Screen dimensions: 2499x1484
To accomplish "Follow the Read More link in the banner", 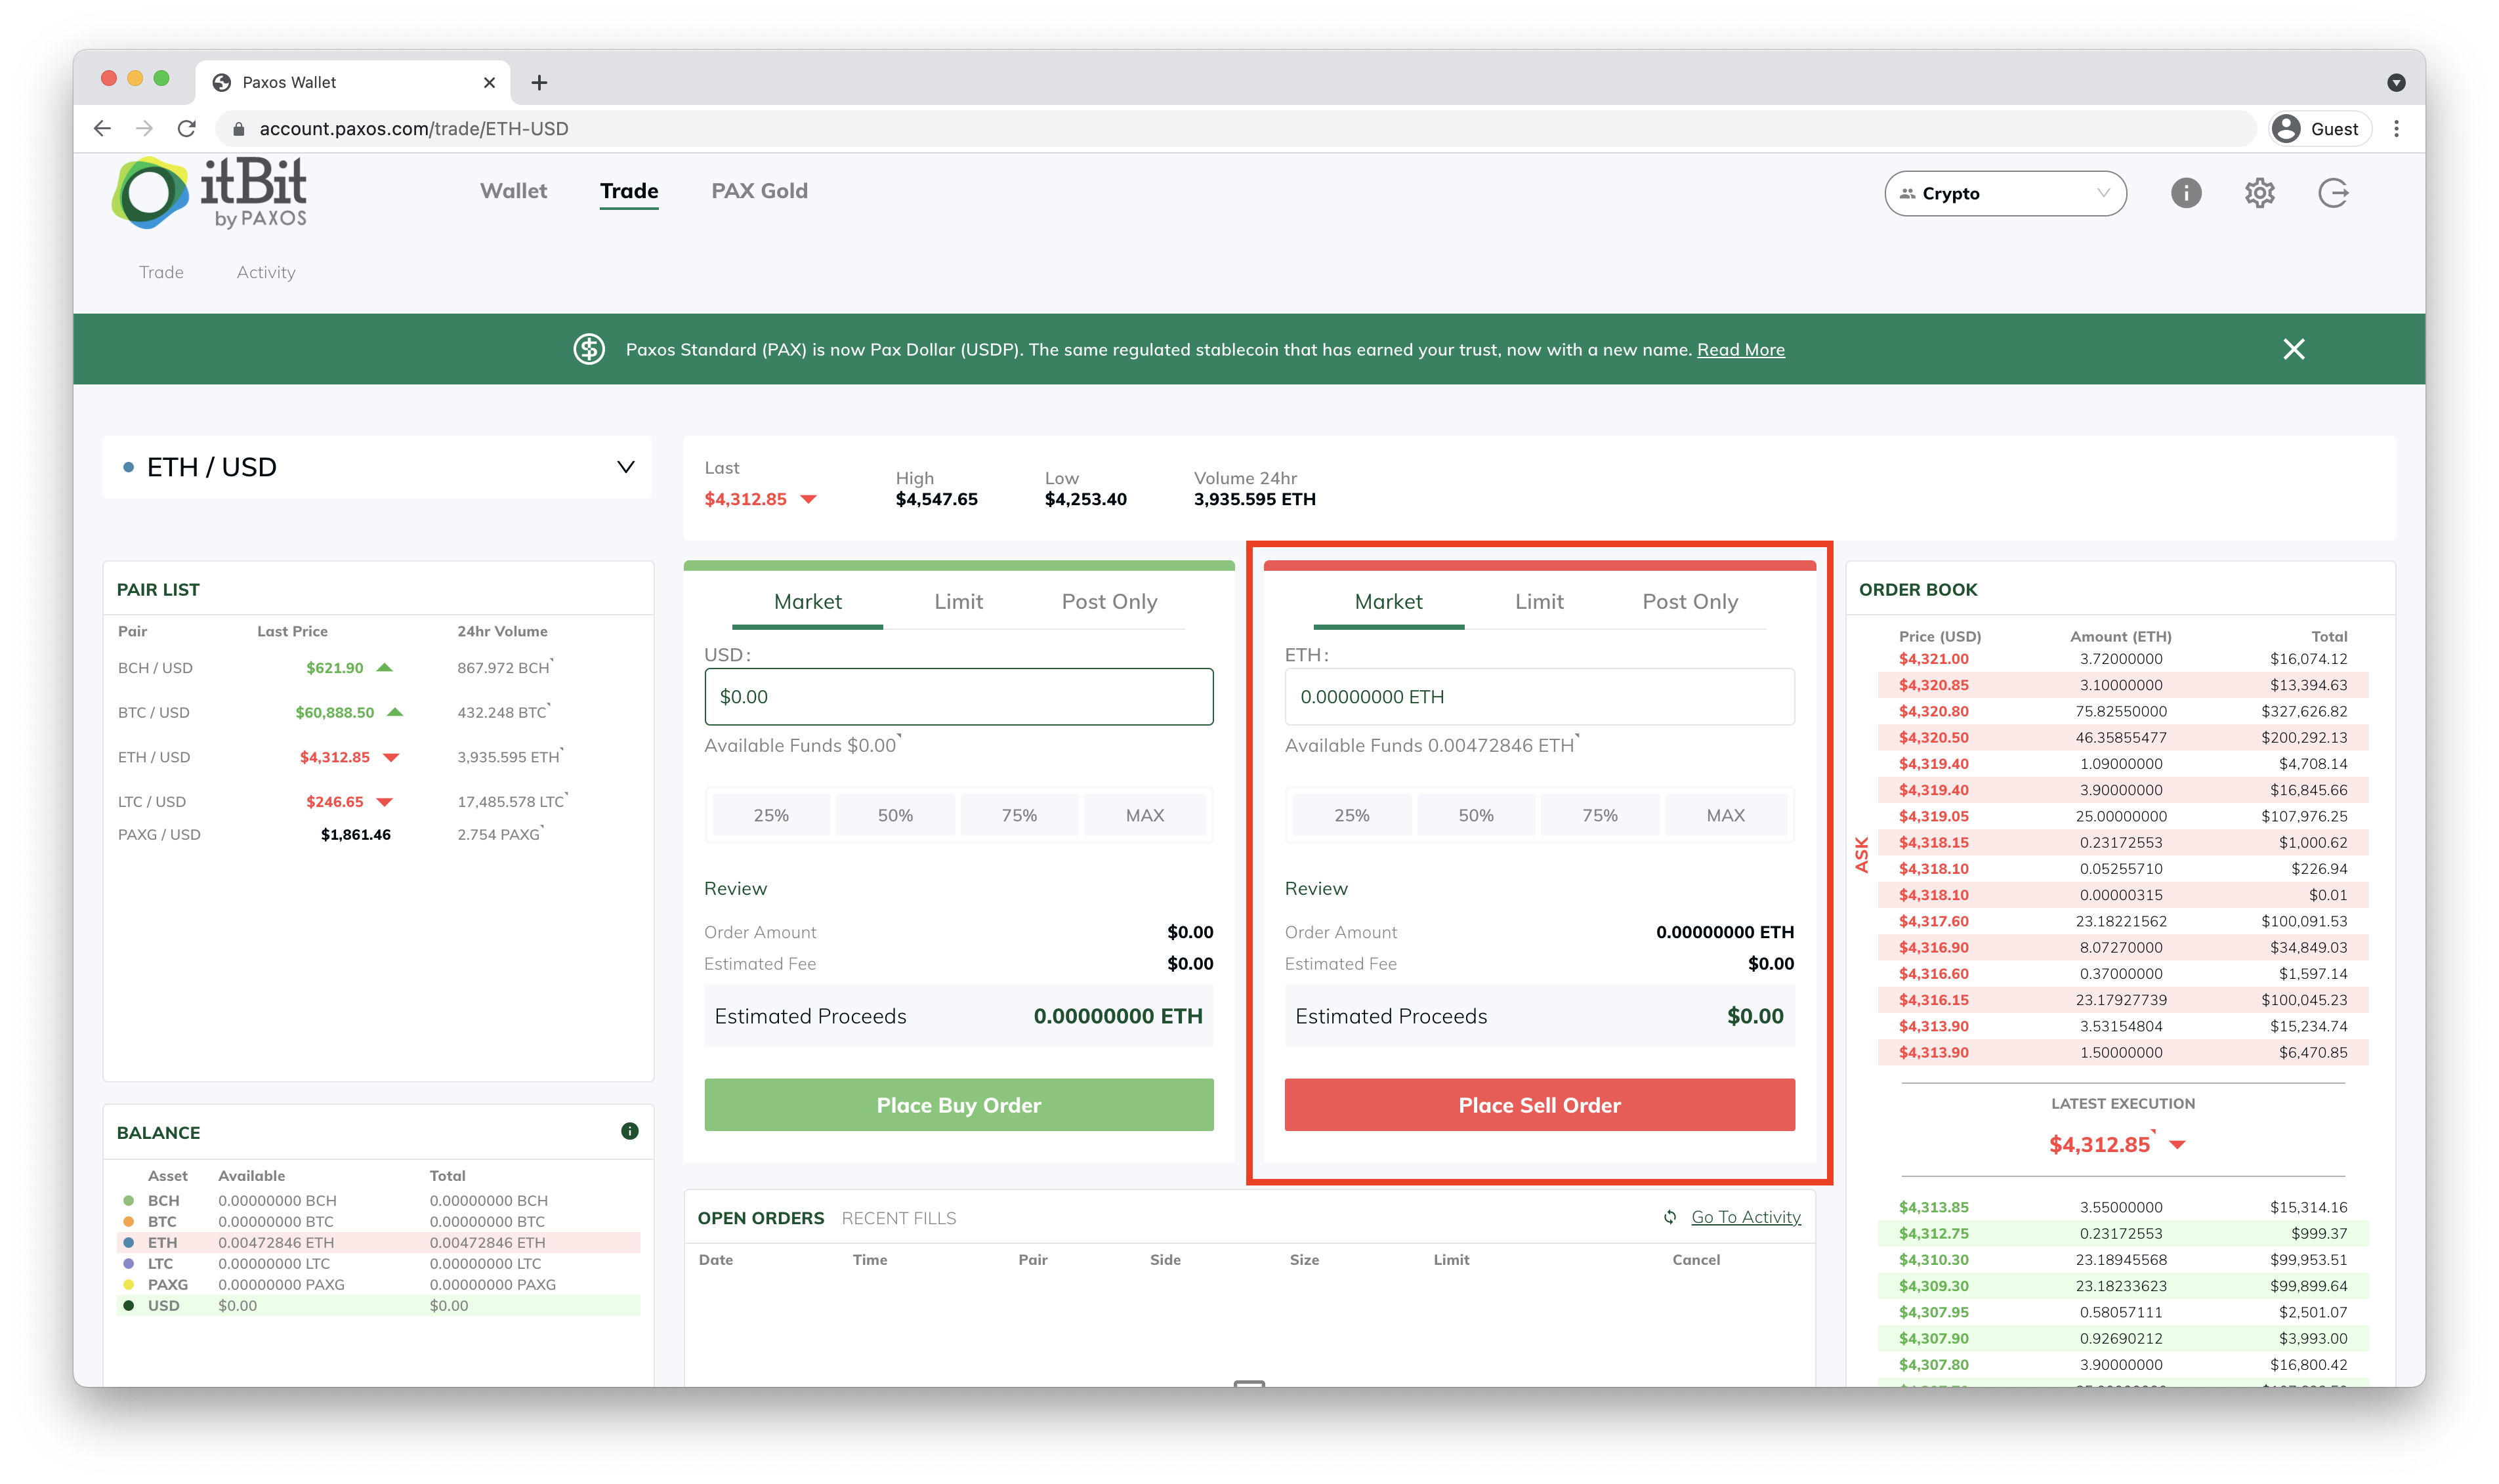I will click(1740, 349).
